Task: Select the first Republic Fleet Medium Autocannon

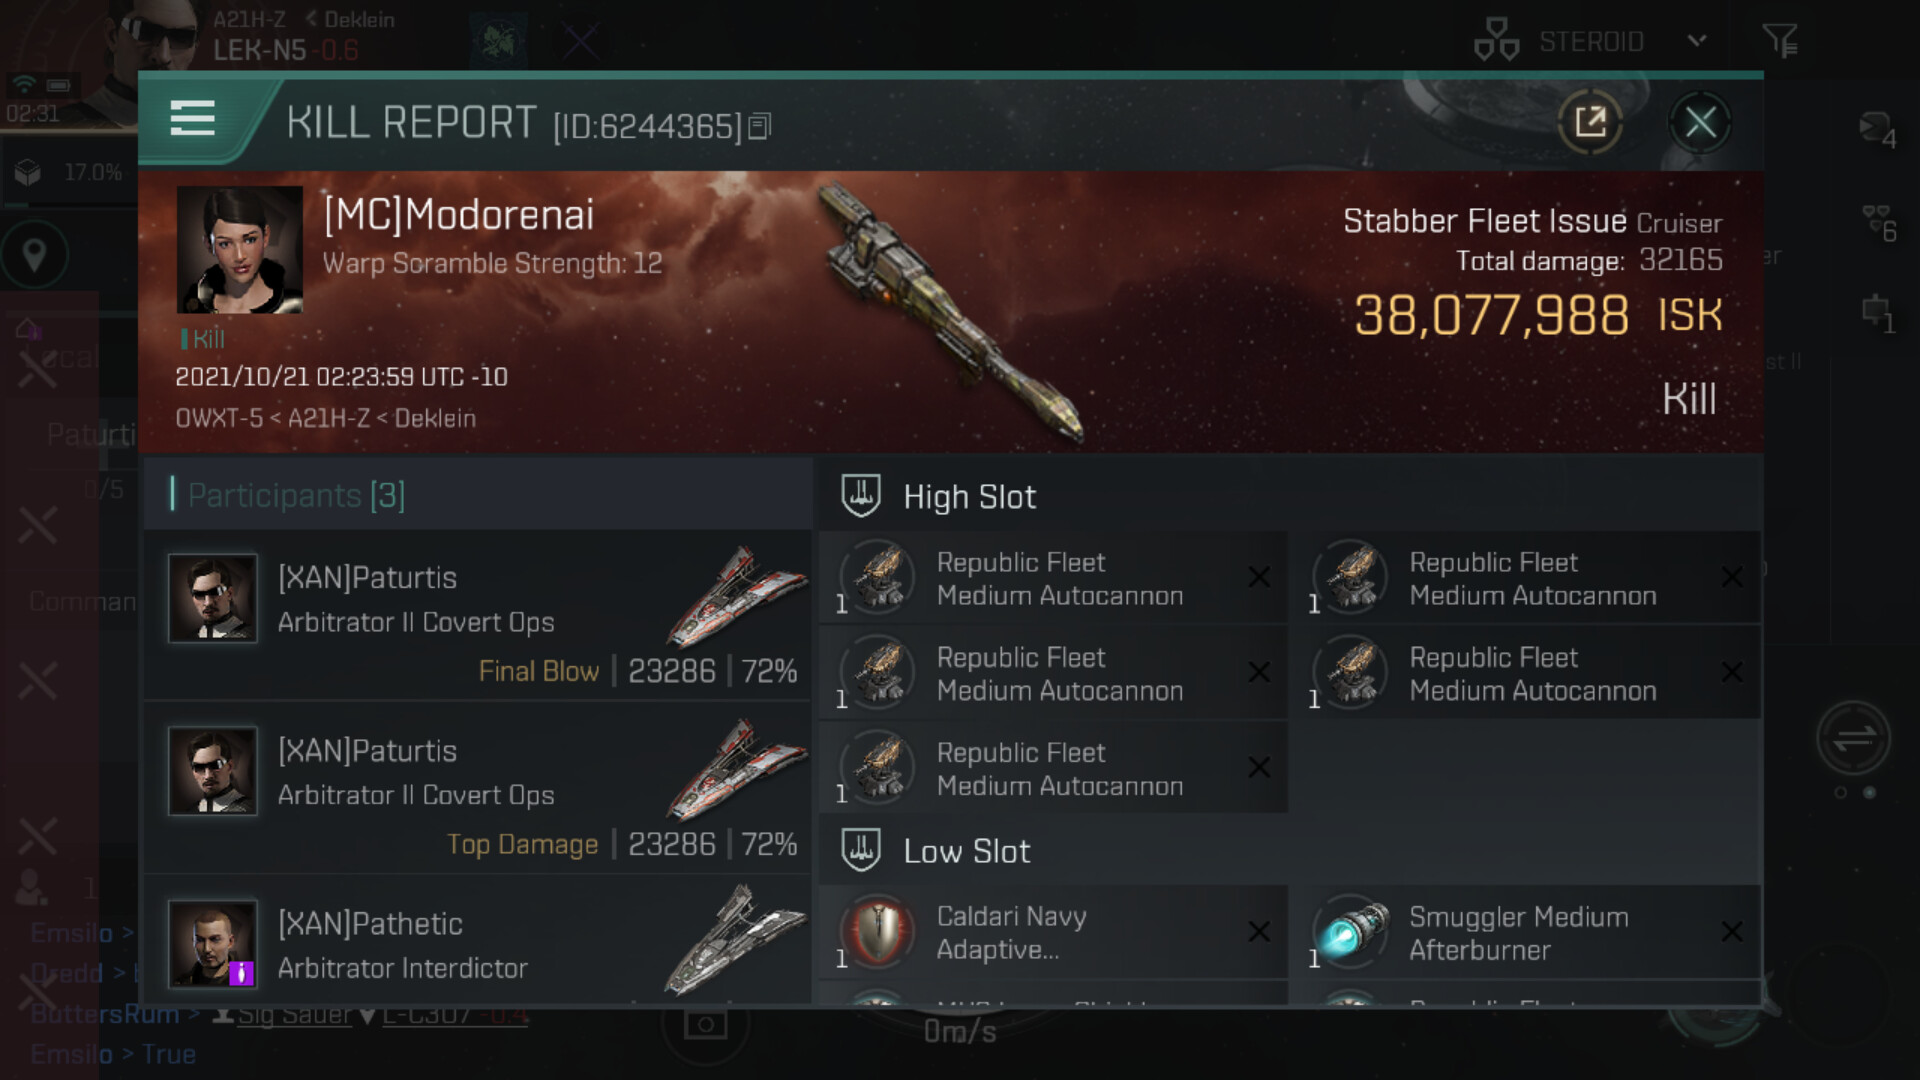Action: coord(1053,578)
